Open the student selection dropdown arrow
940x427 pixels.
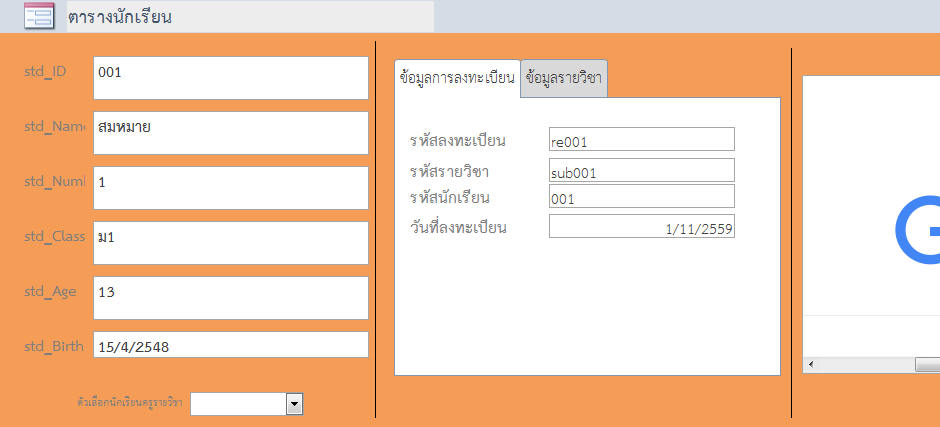tap(294, 403)
